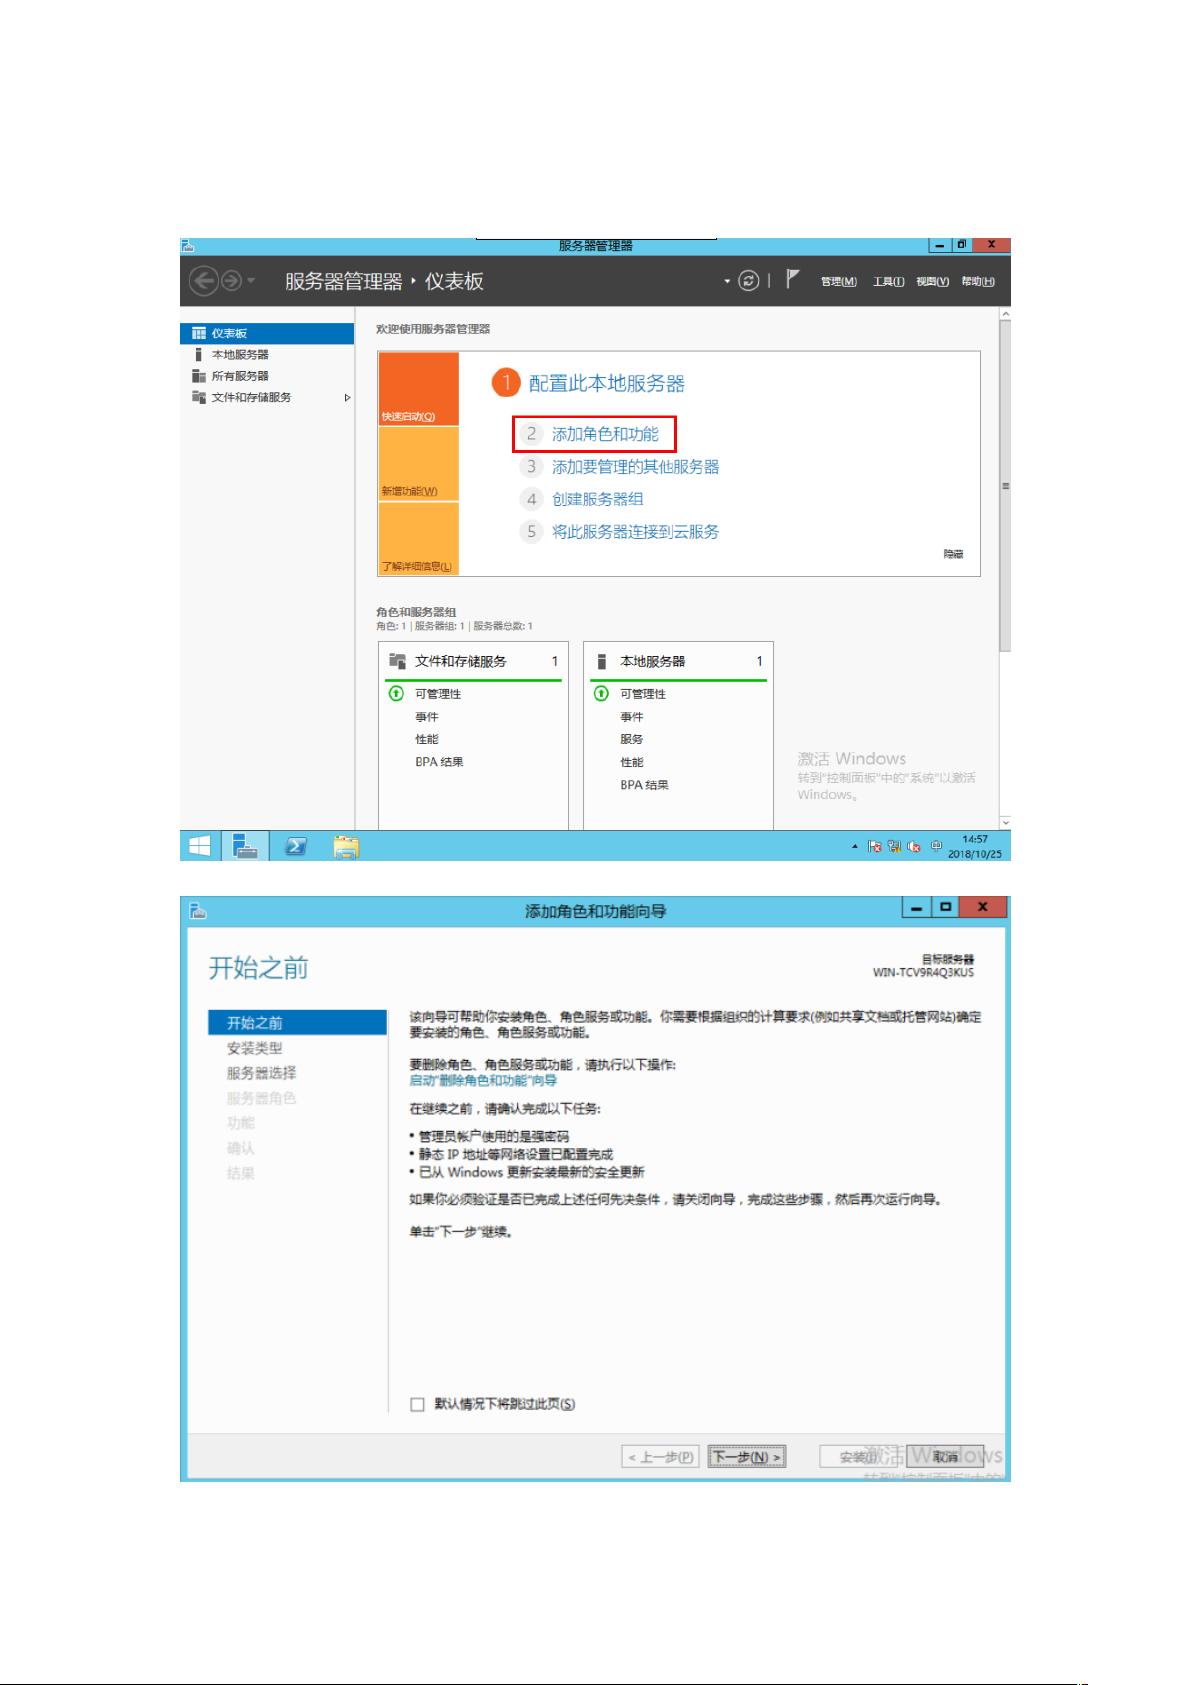Click BPA 结果 in 文件和存储服务 tile
Viewport: 1192px width, 1685px height.
tap(439, 762)
